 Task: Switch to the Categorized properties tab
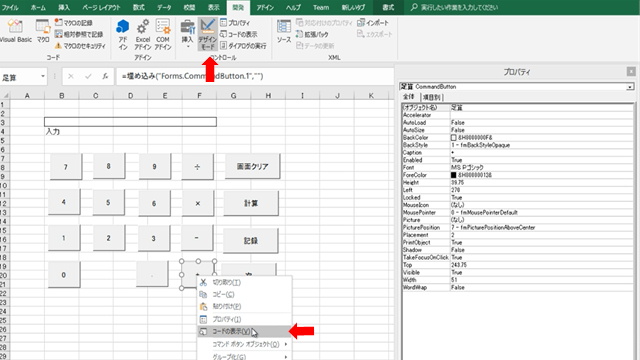tap(431, 97)
